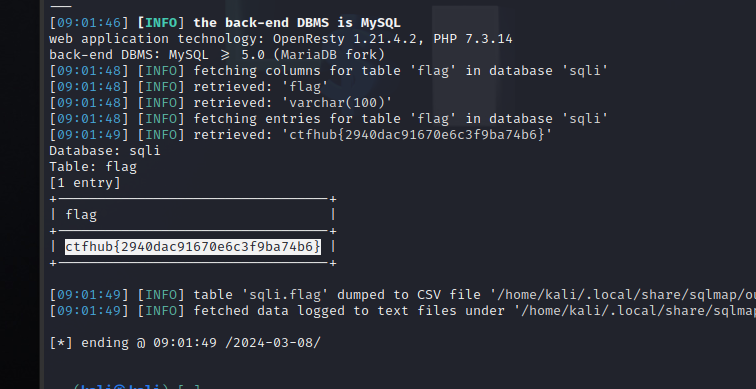
Task: Click the CSV file path after 'dumped to'
Action: coord(623,295)
